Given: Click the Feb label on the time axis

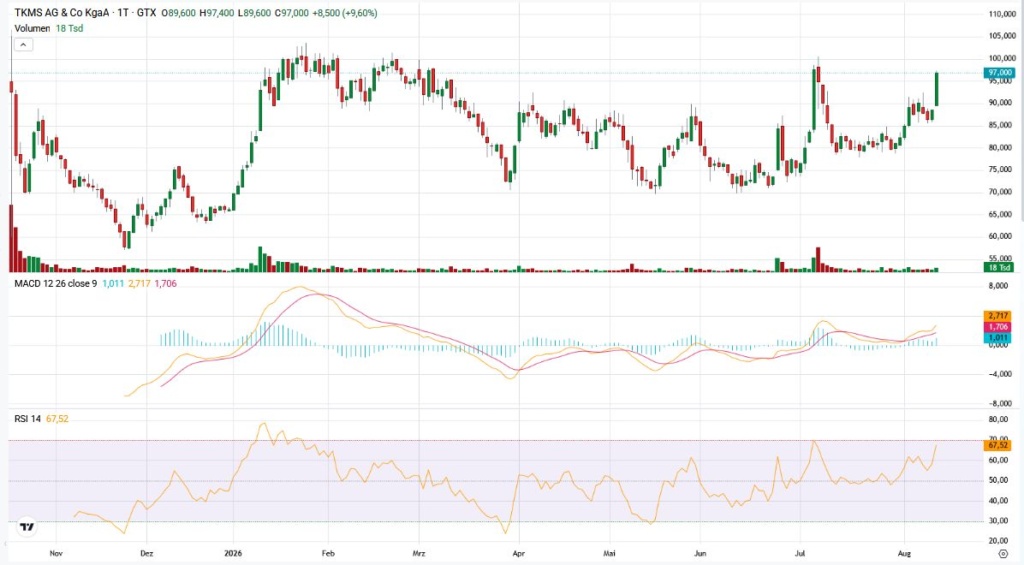Looking at the screenshot, I should [328, 553].
